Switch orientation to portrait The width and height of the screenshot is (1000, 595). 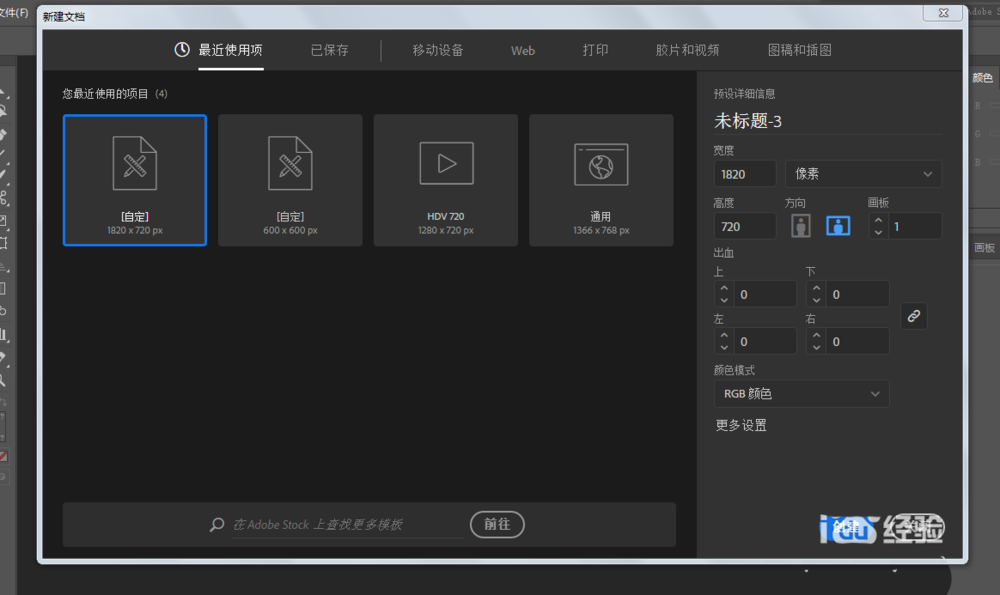click(800, 225)
